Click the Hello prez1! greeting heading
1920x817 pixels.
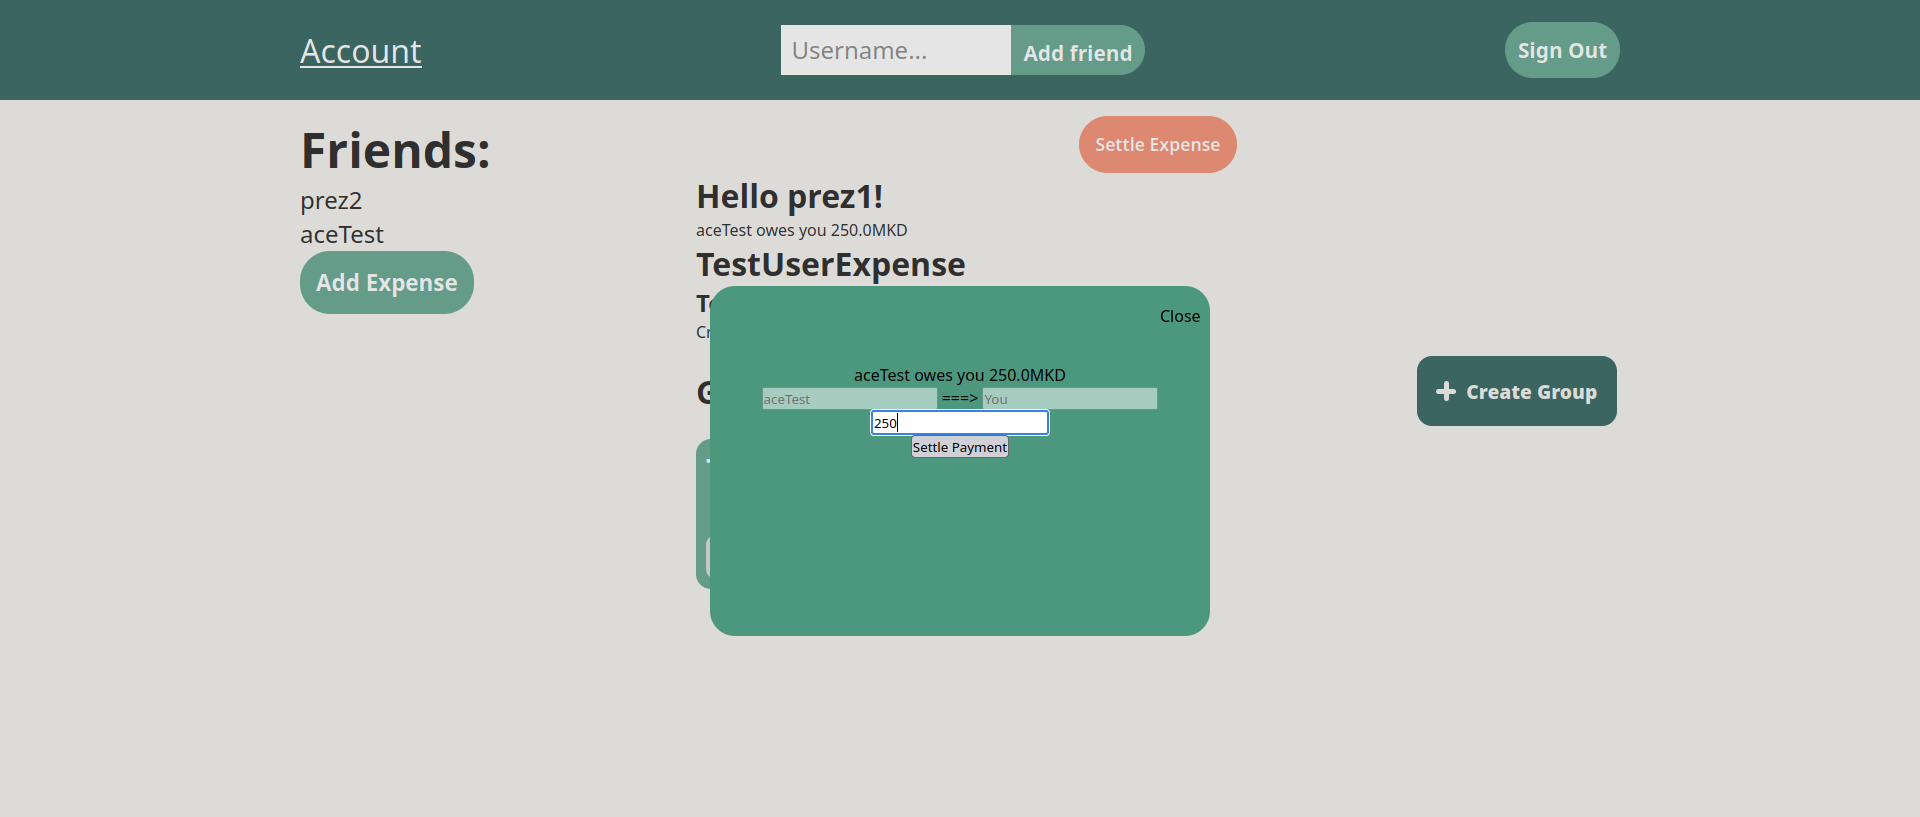(789, 197)
